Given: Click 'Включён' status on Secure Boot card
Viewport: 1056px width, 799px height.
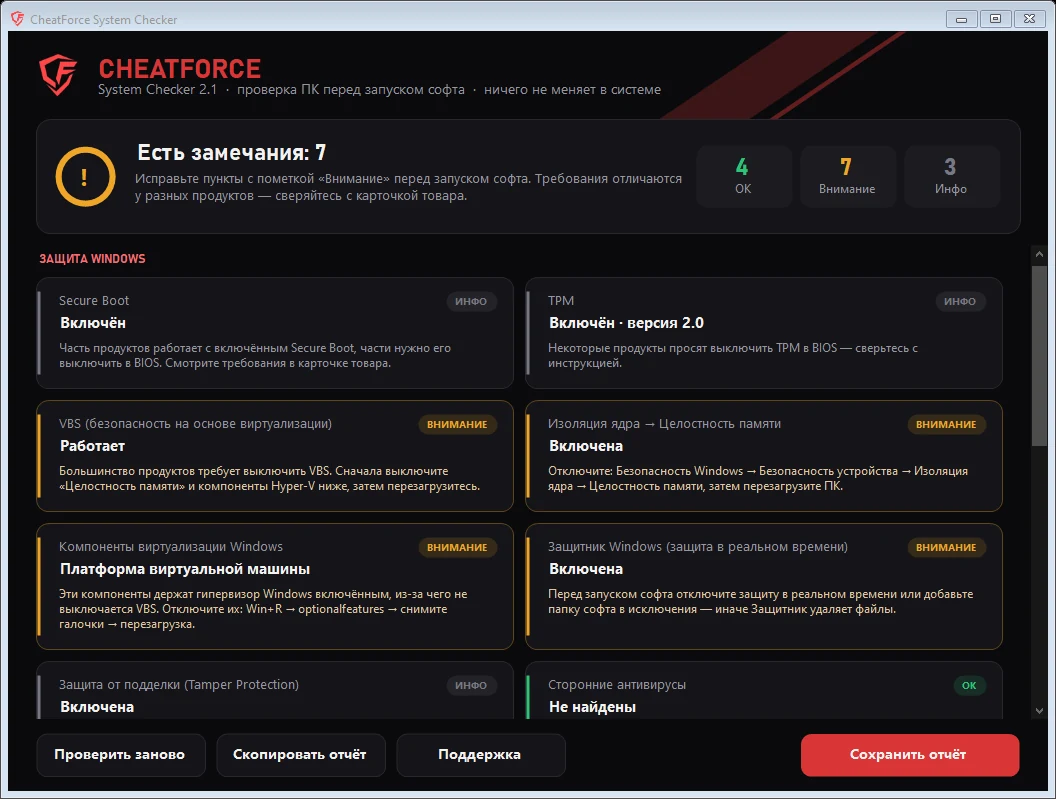Looking at the screenshot, I should [x=93, y=323].
